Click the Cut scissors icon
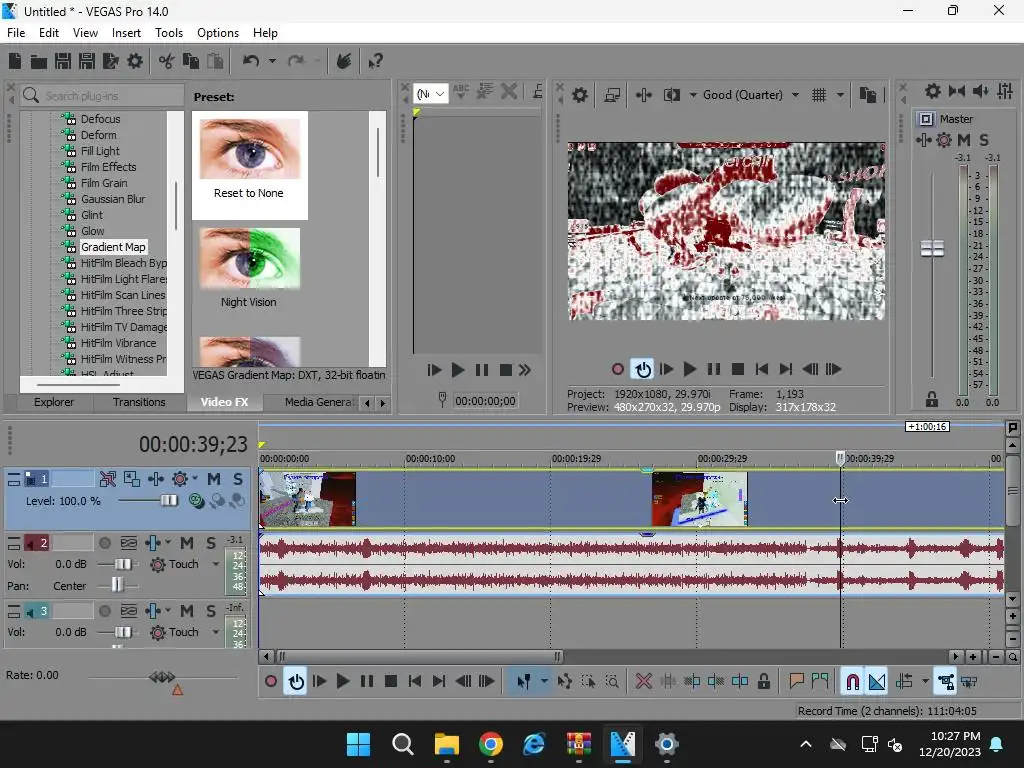The height and width of the screenshot is (768, 1024). pos(167,61)
